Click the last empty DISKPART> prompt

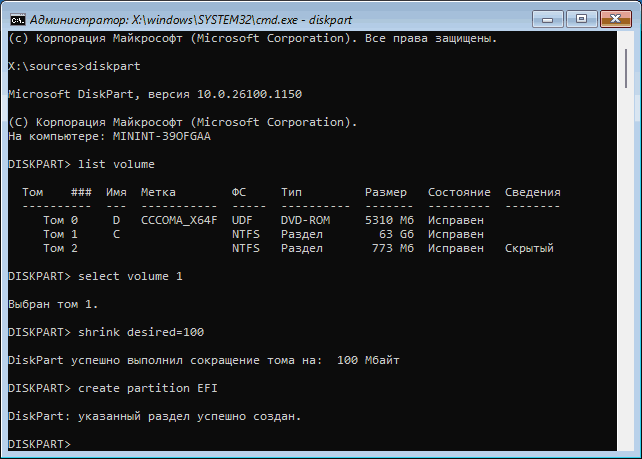click(39, 443)
